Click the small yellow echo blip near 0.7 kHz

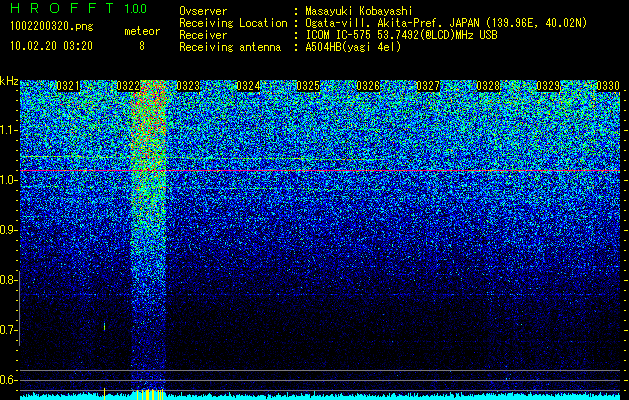point(104,327)
